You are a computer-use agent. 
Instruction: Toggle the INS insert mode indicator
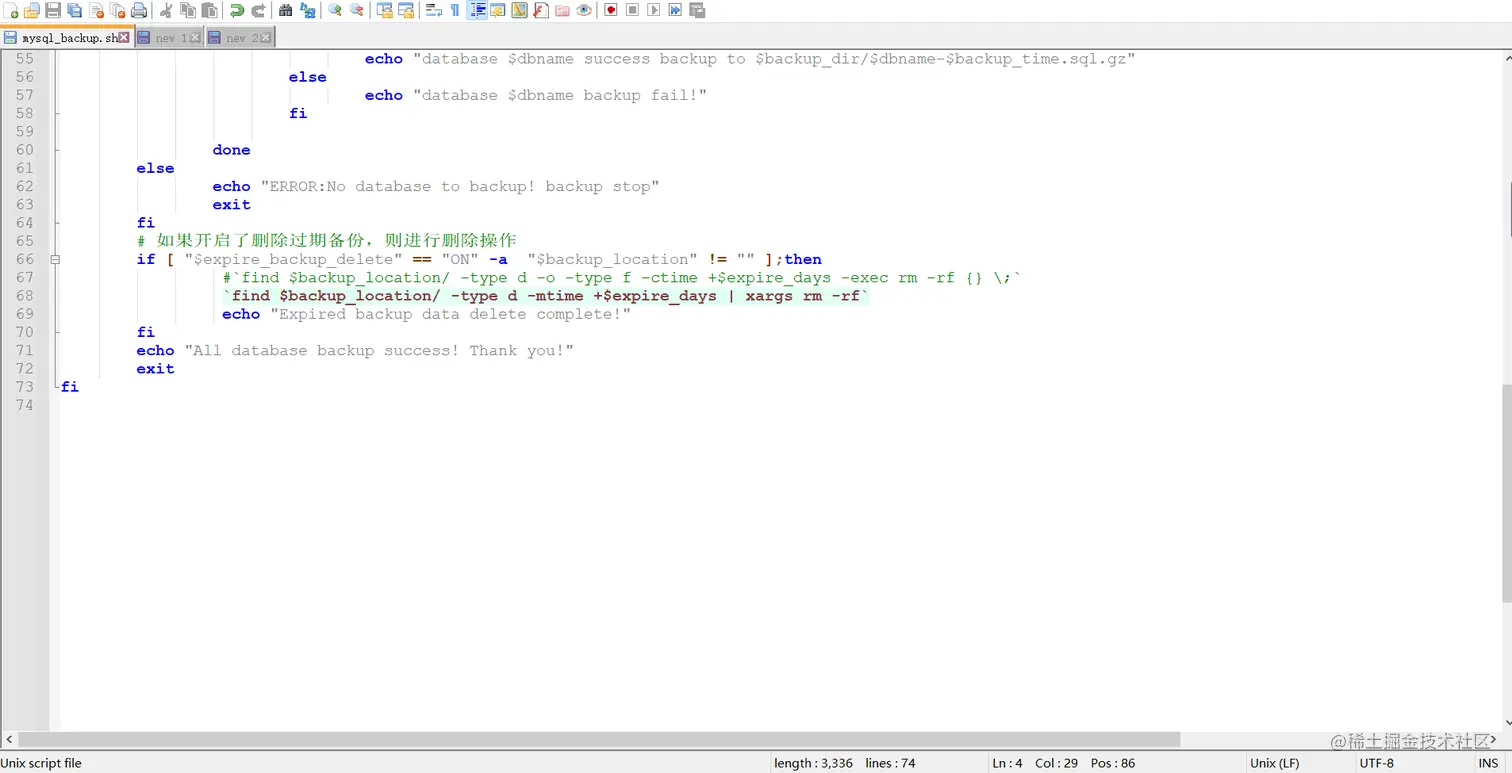[x=1488, y=763]
